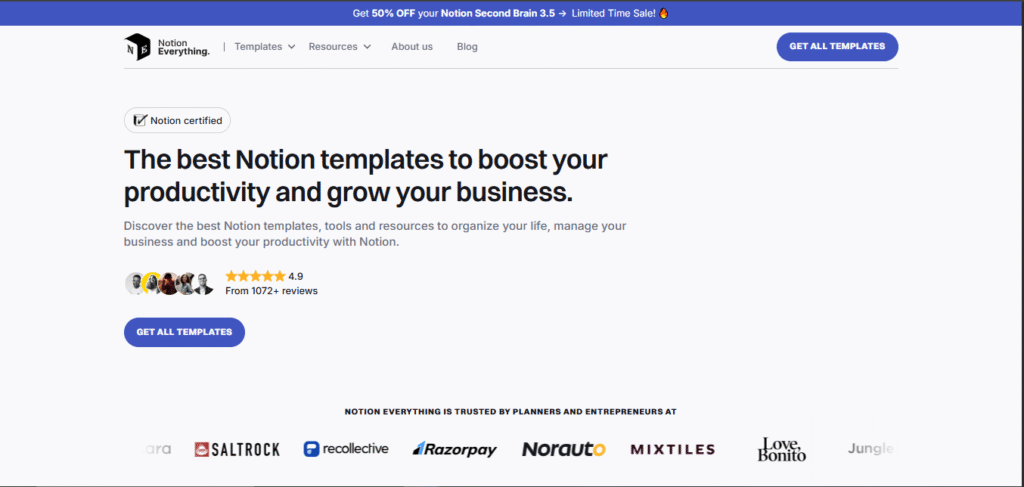Click the Mixtiles brand logo

pos(672,450)
